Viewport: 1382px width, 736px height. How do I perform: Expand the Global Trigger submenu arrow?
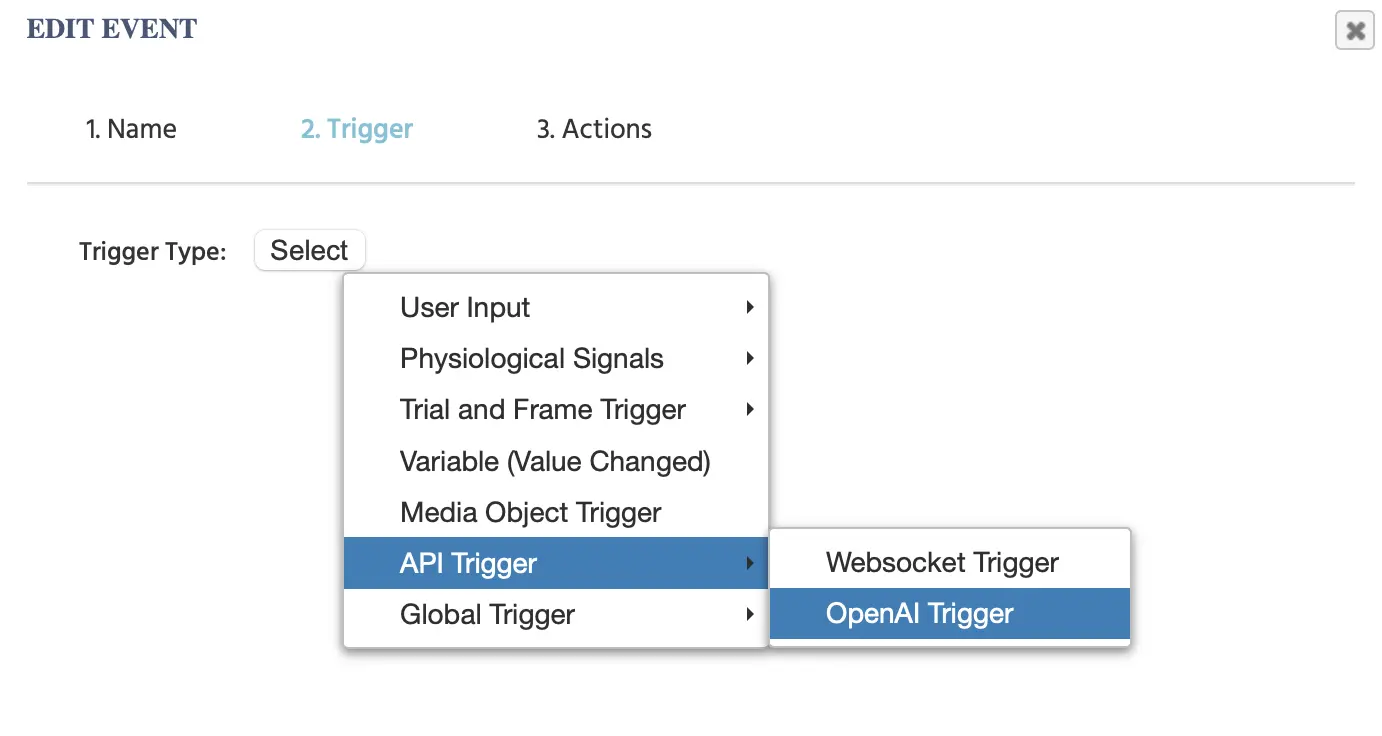750,614
